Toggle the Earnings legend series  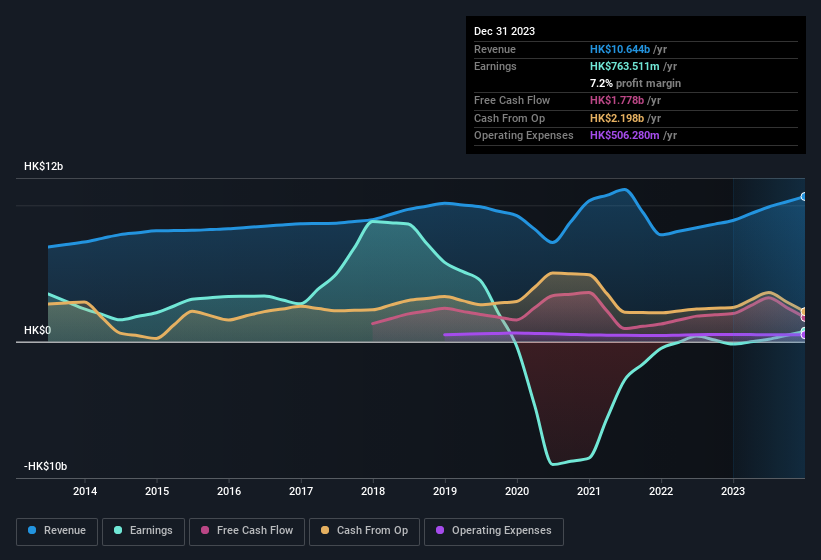coord(143,531)
